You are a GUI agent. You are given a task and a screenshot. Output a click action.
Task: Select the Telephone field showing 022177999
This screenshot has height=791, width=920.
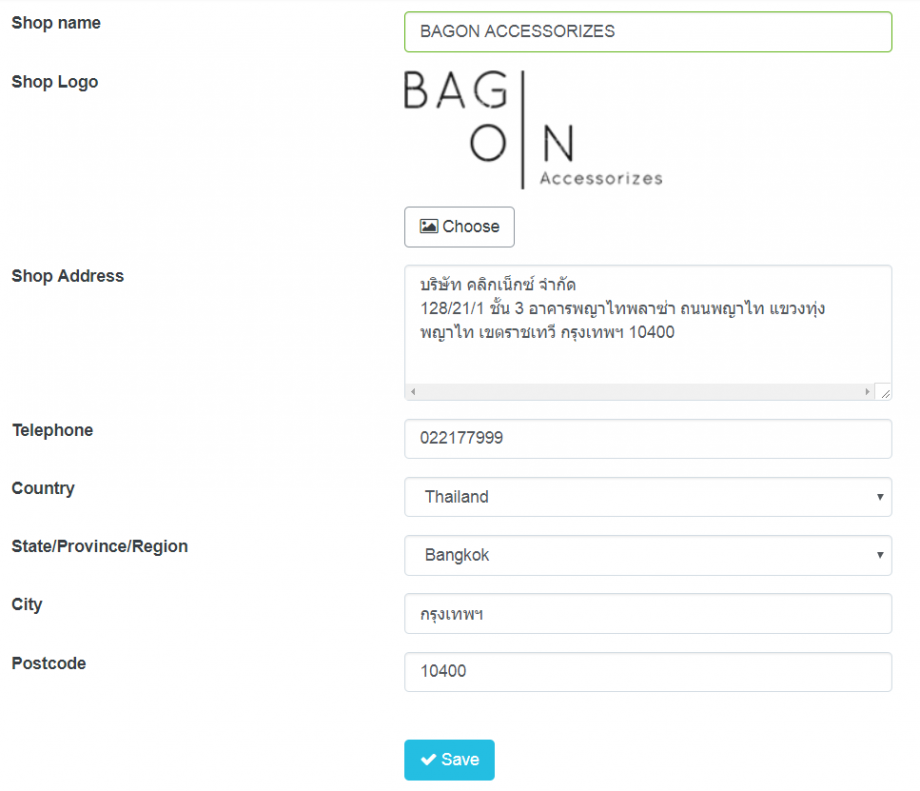click(x=648, y=438)
